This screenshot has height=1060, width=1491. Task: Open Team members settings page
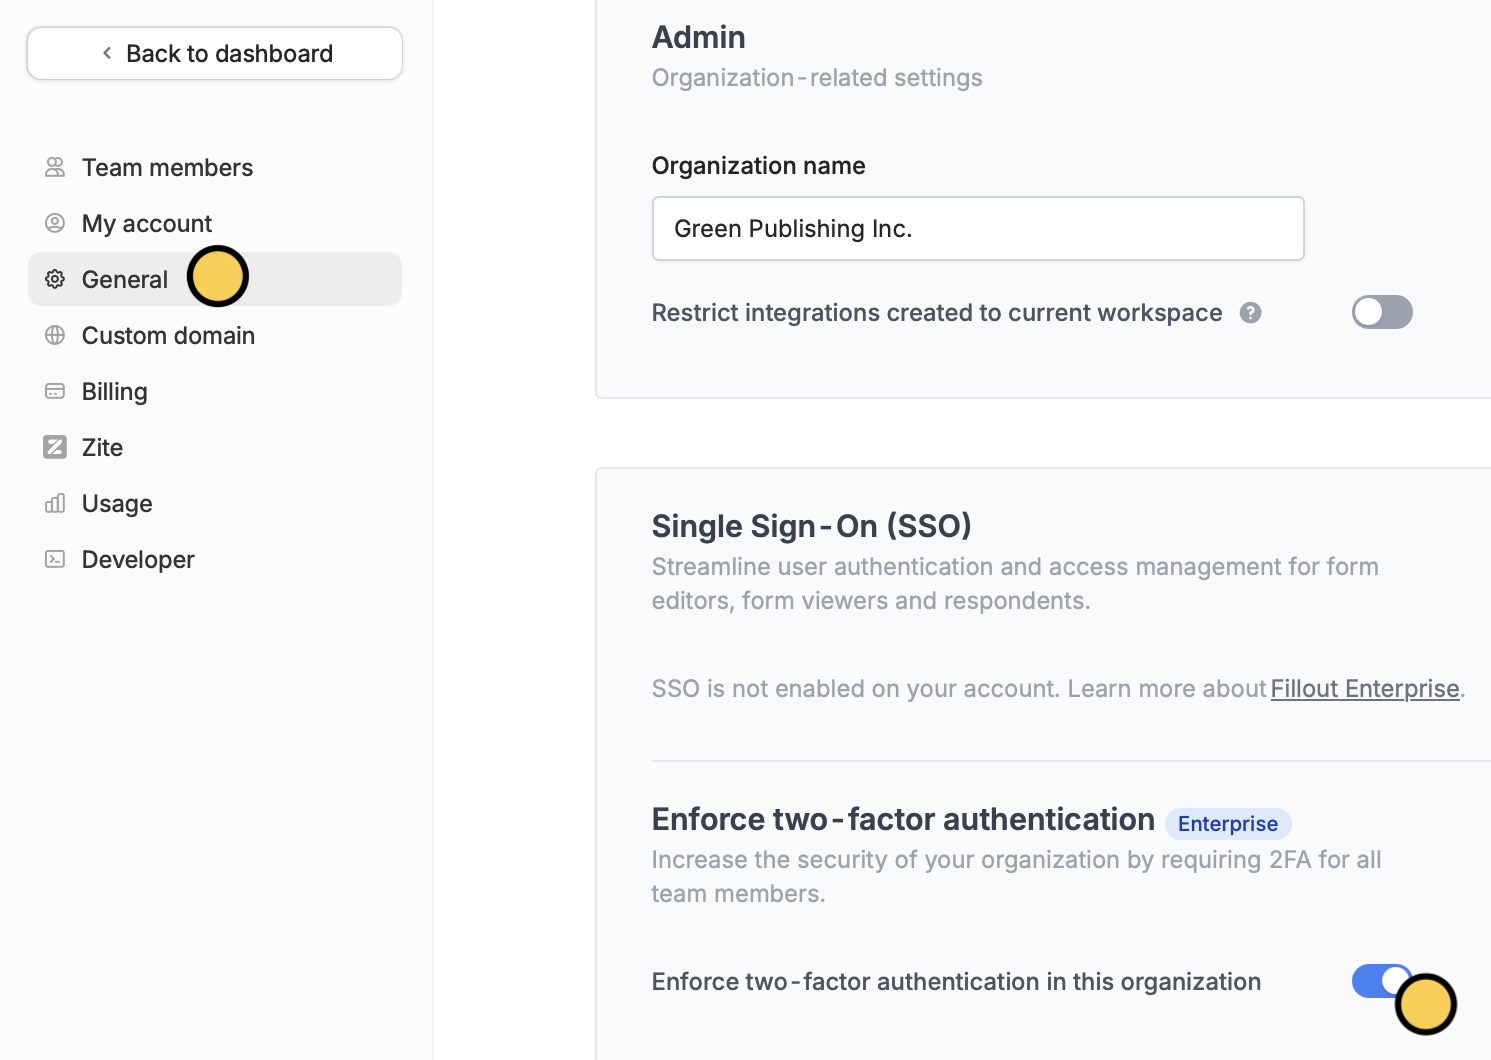[167, 167]
